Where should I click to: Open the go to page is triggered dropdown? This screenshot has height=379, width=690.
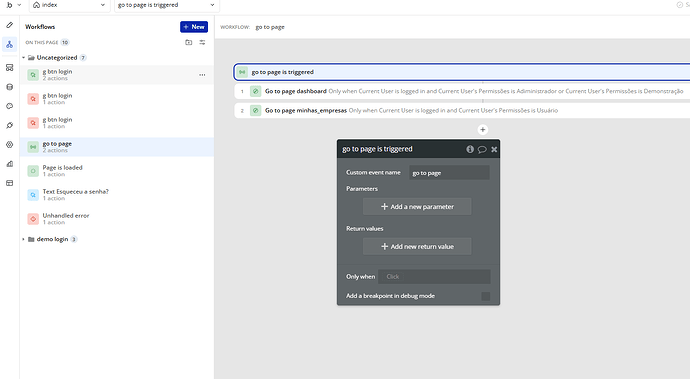click(167, 5)
